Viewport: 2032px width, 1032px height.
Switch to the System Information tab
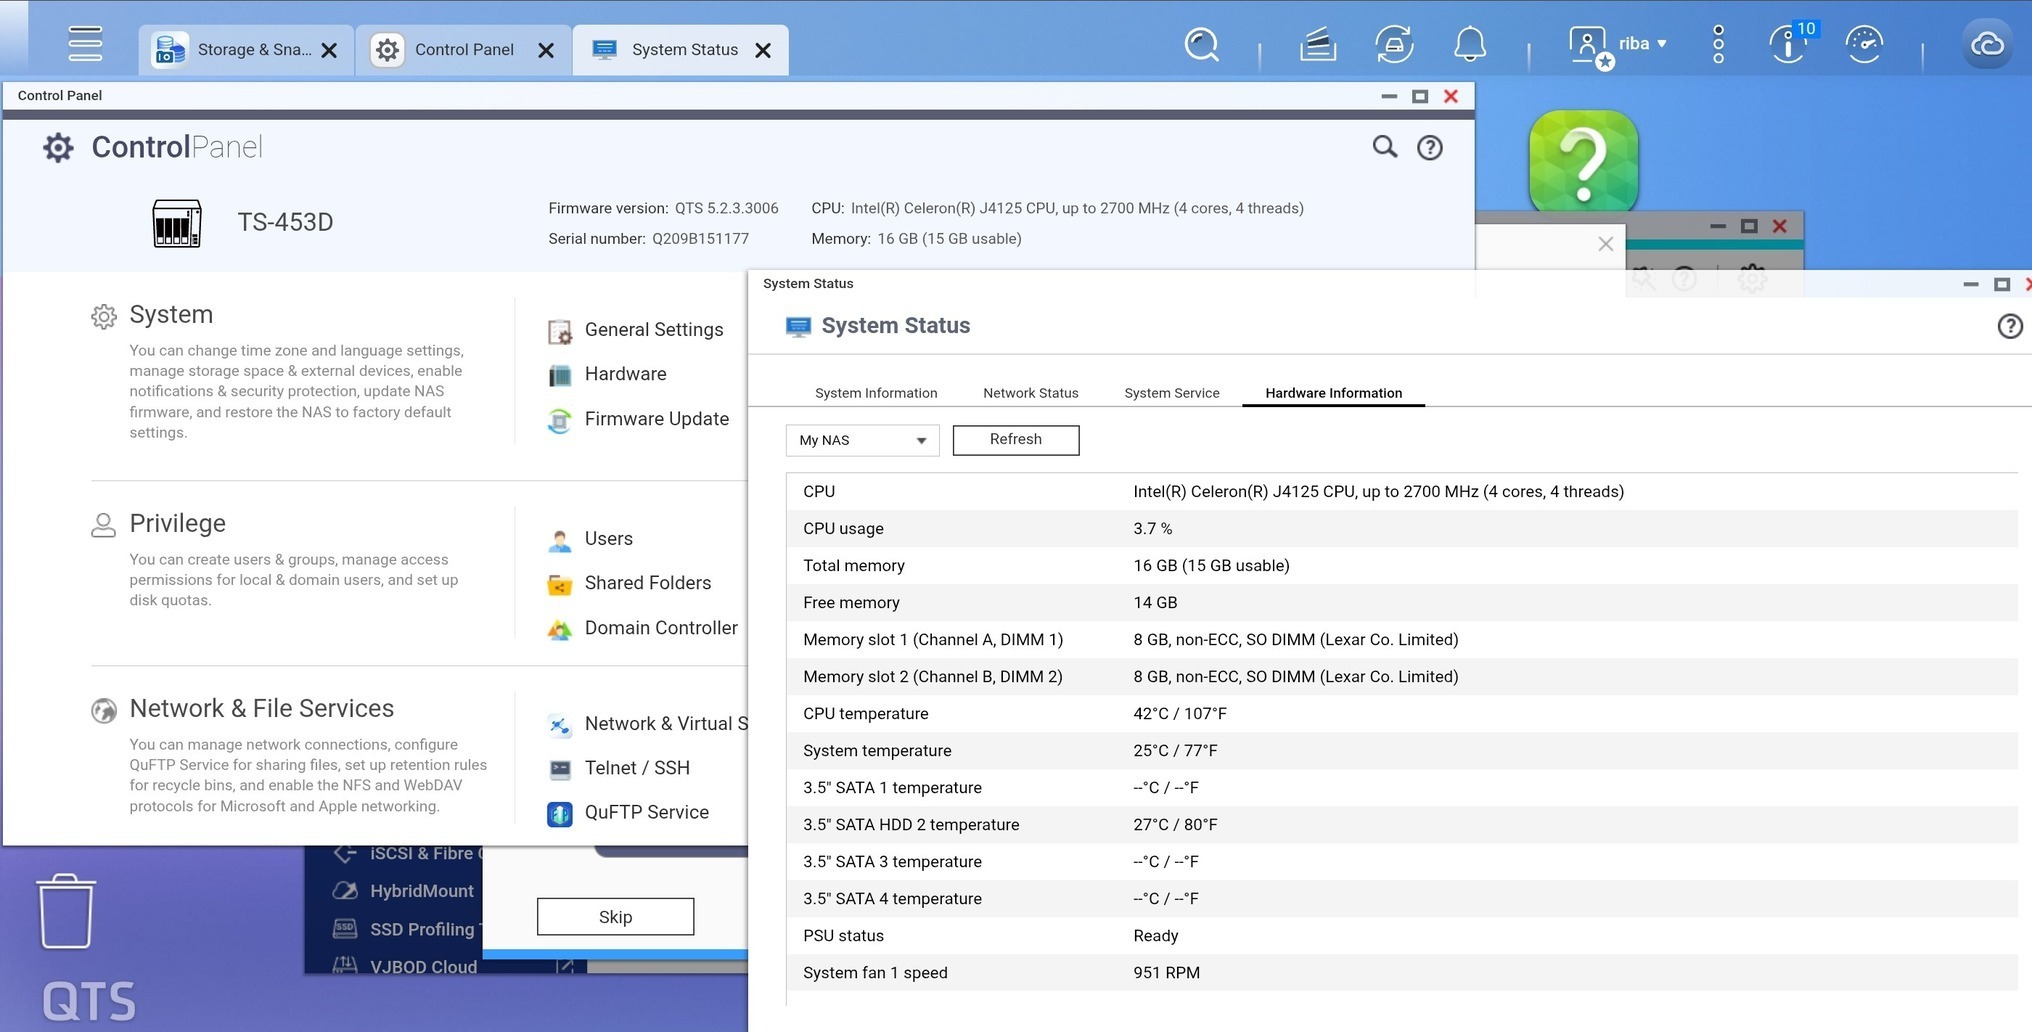(x=876, y=393)
